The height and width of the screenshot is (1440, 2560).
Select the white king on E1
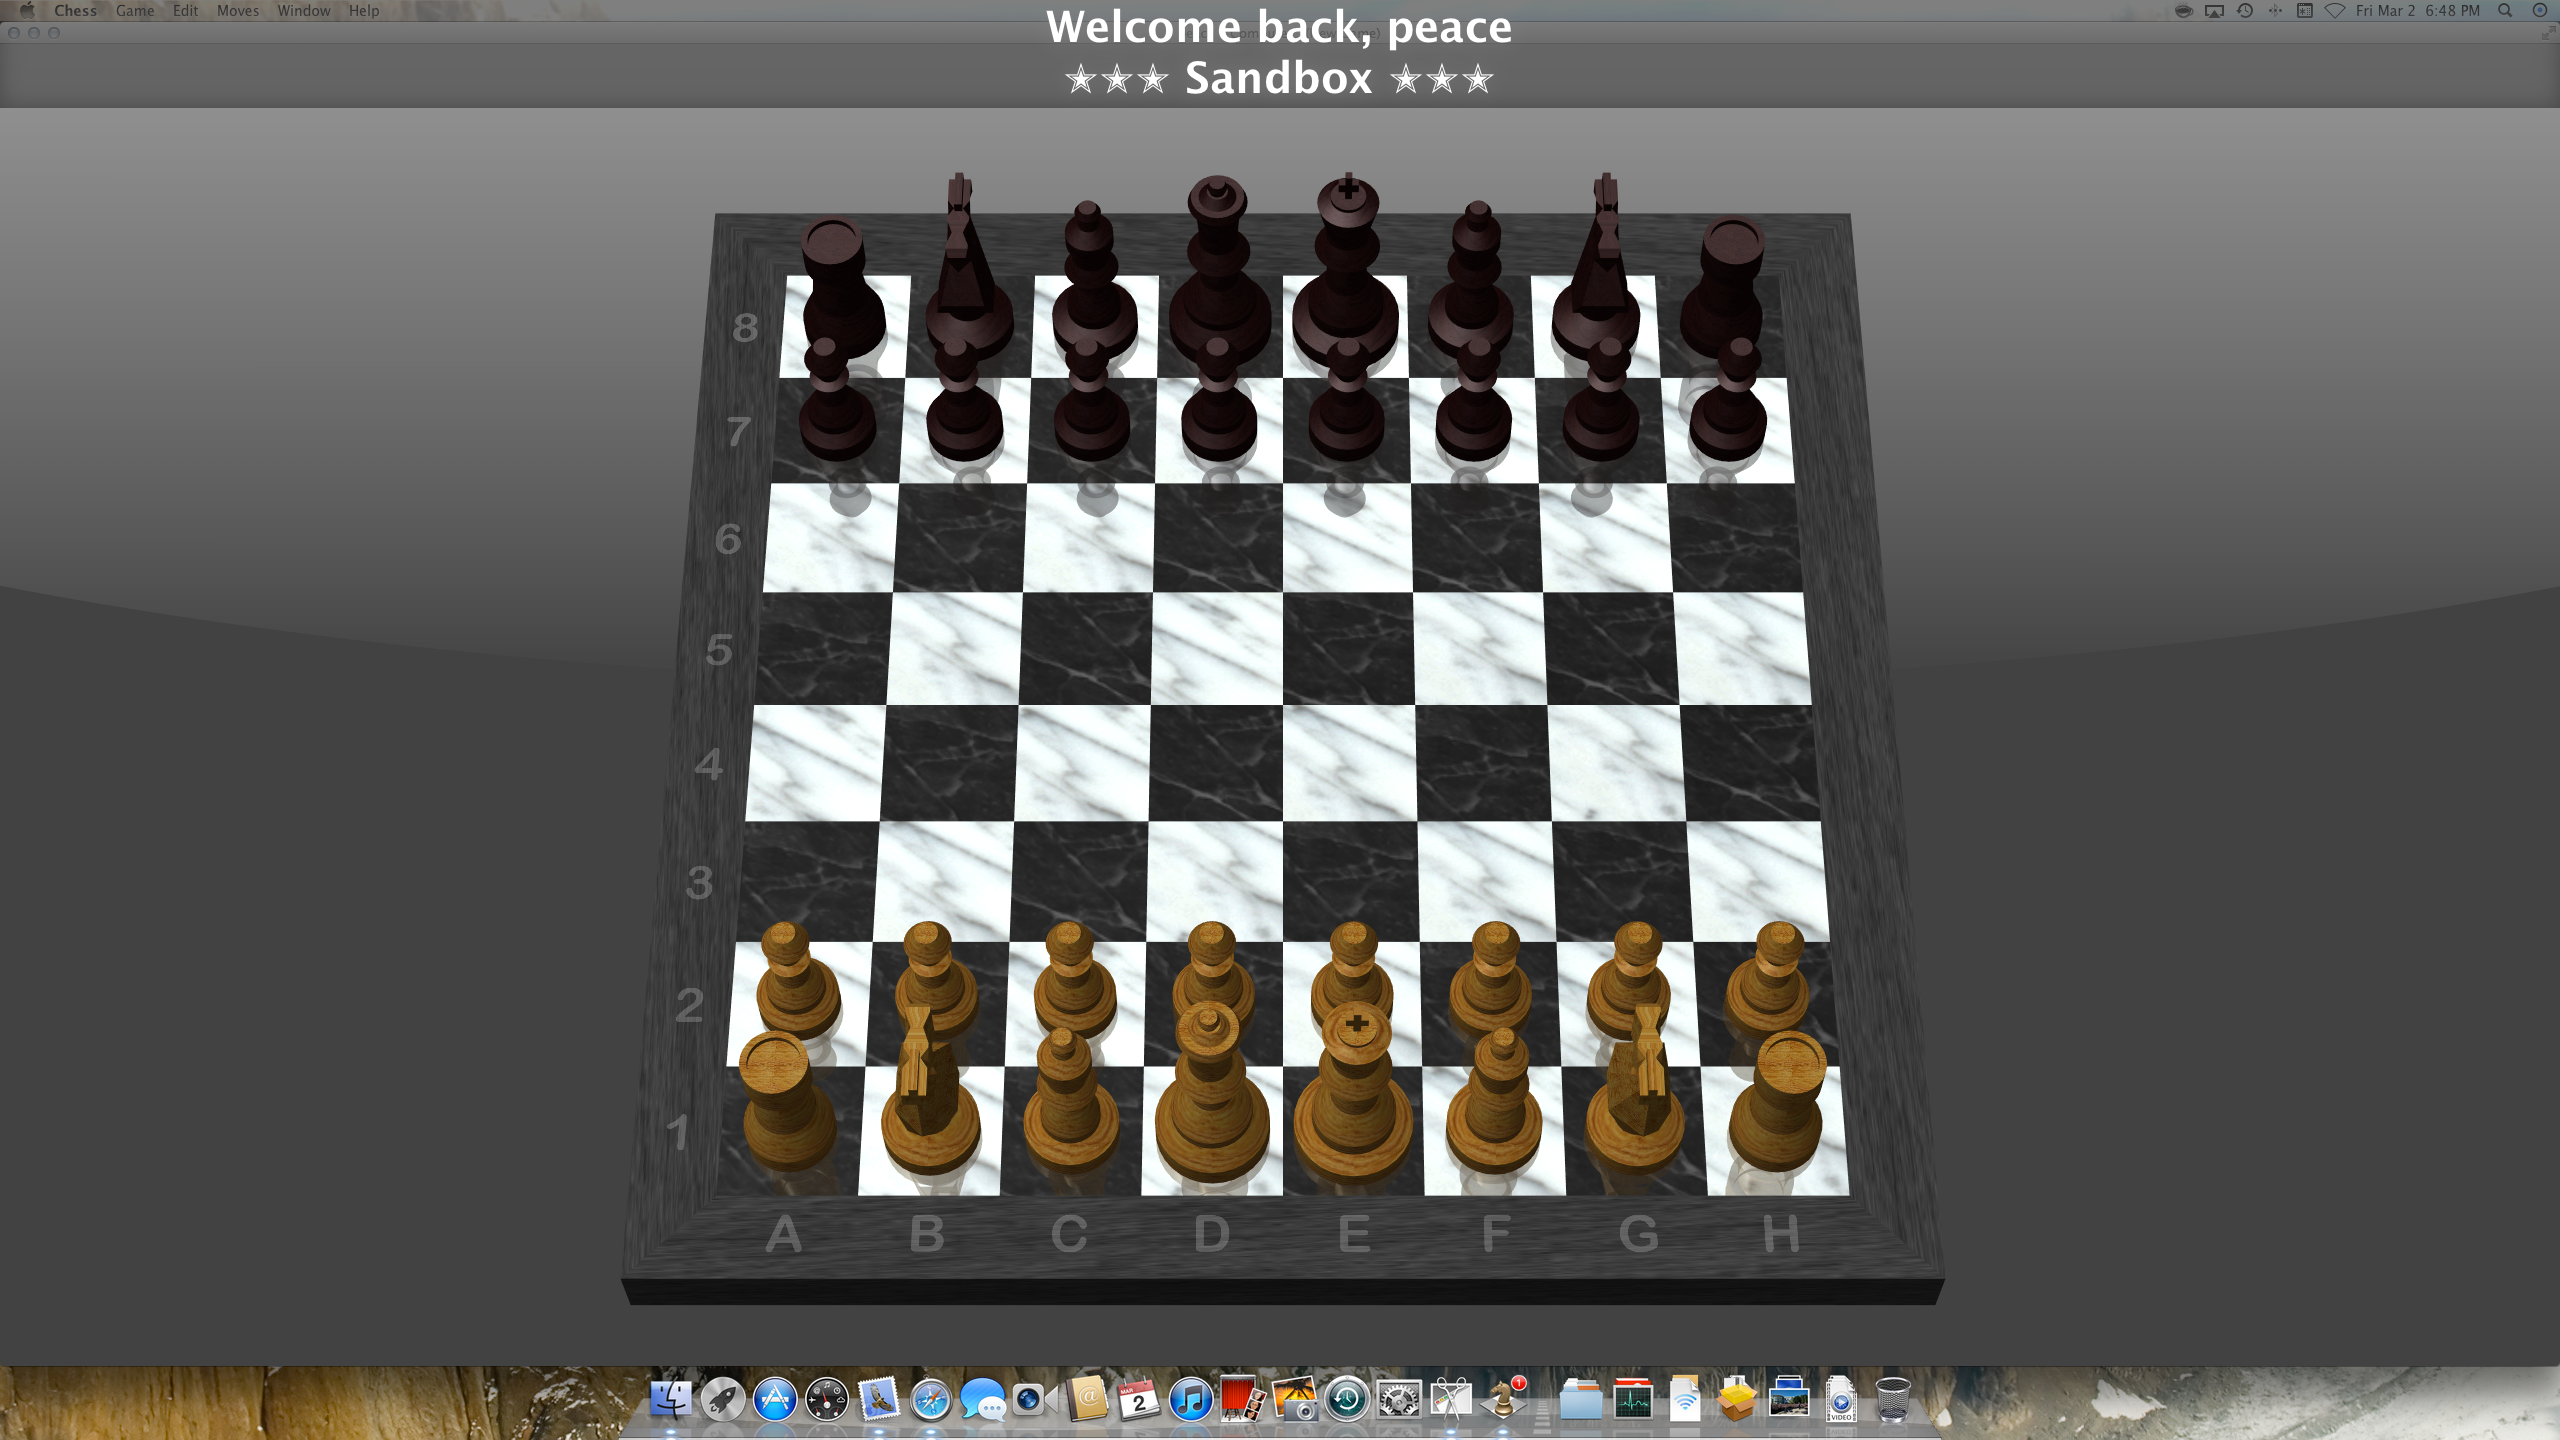pyautogui.click(x=1354, y=1100)
